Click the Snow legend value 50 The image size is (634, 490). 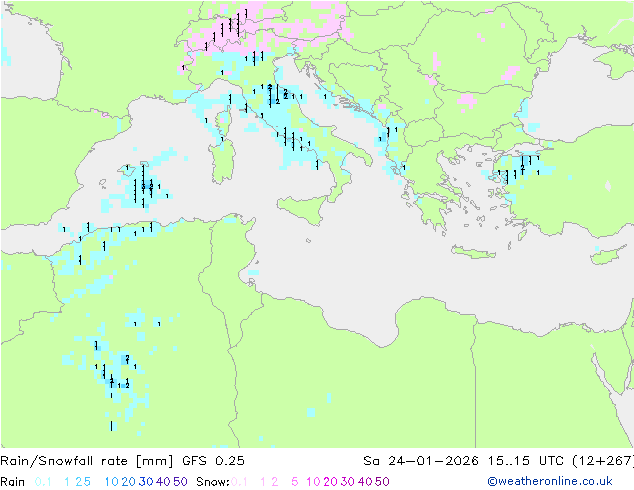pos(382,482)
